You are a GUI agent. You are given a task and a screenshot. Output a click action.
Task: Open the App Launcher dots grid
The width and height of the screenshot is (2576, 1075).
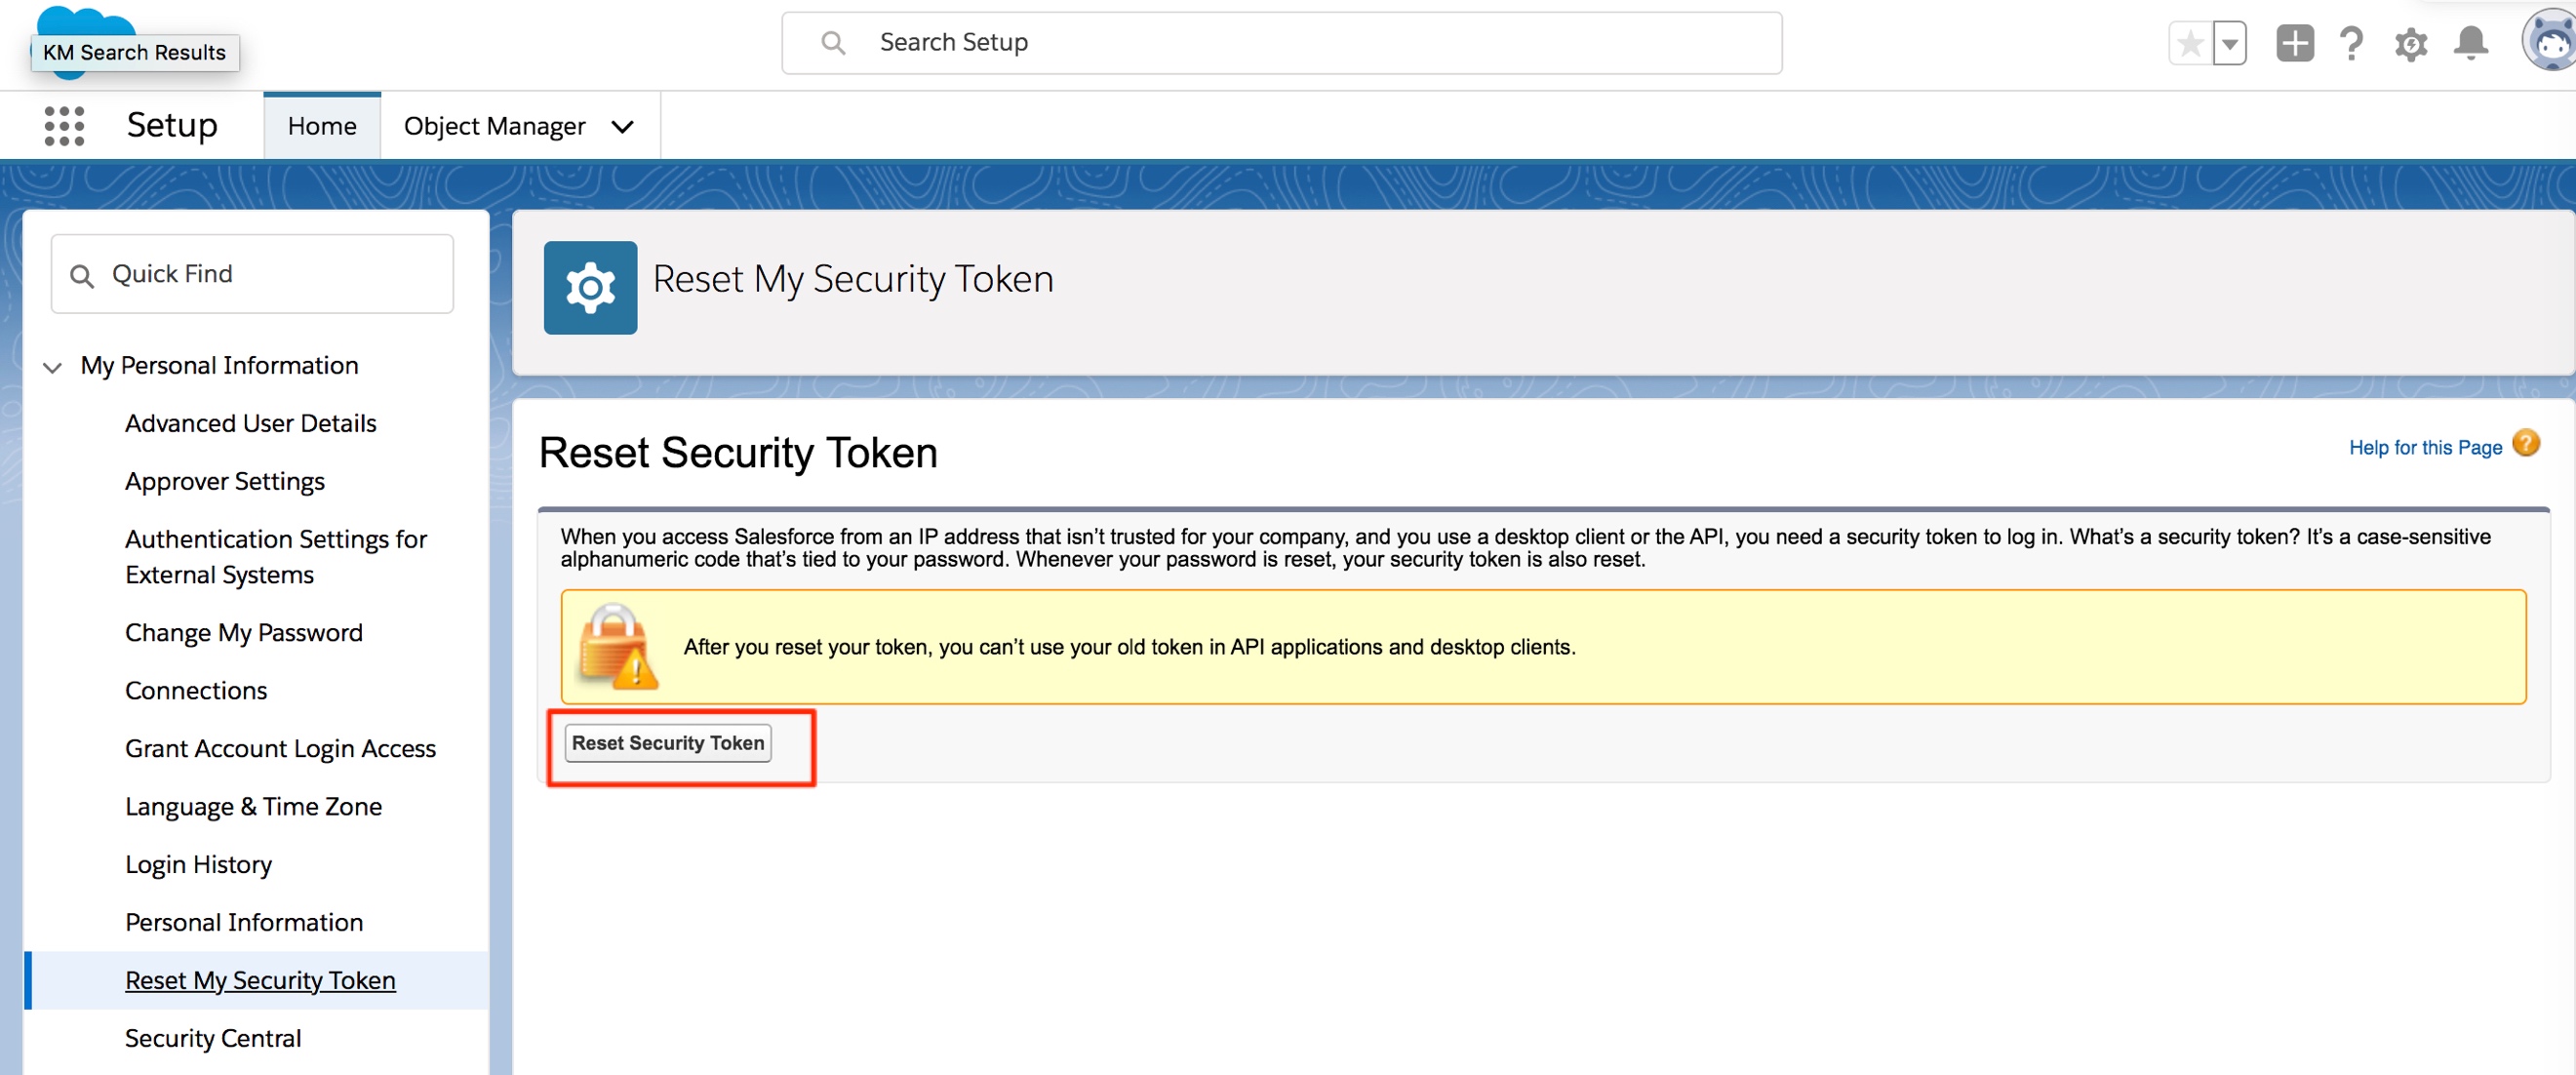pyautogui.click(x=64, y=126)
